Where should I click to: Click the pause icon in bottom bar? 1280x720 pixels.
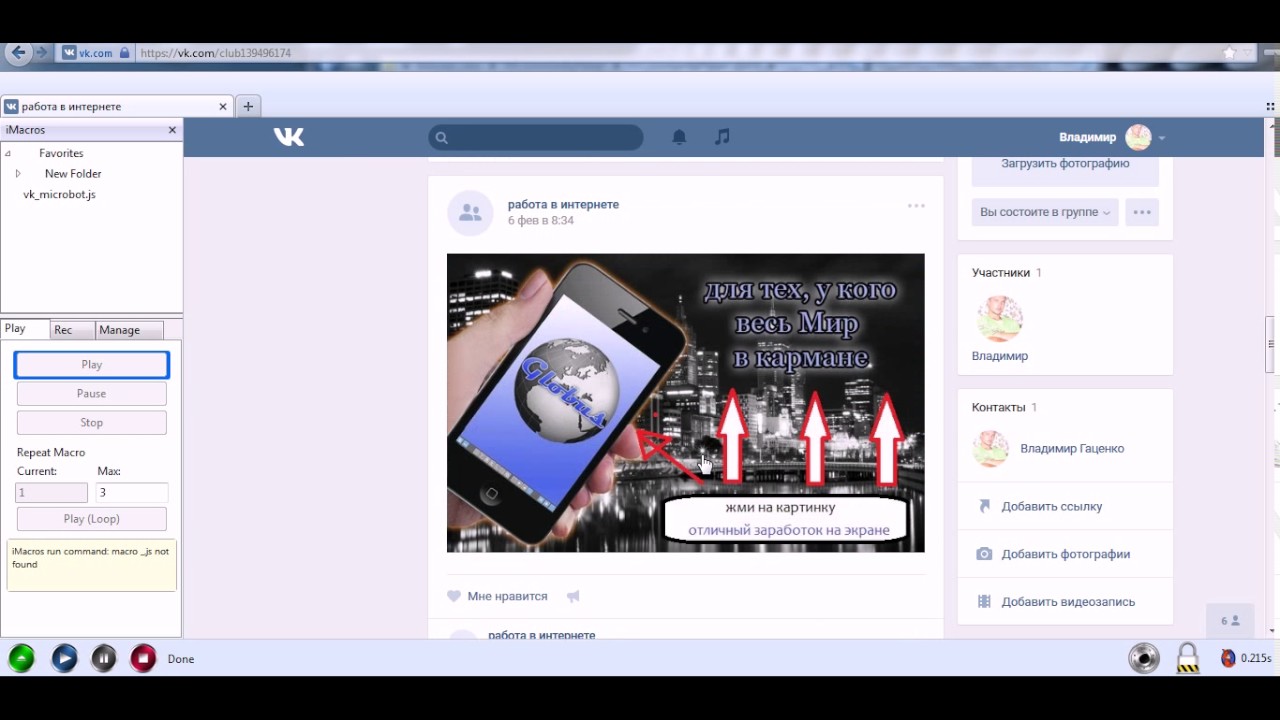(x=104, y=658)
